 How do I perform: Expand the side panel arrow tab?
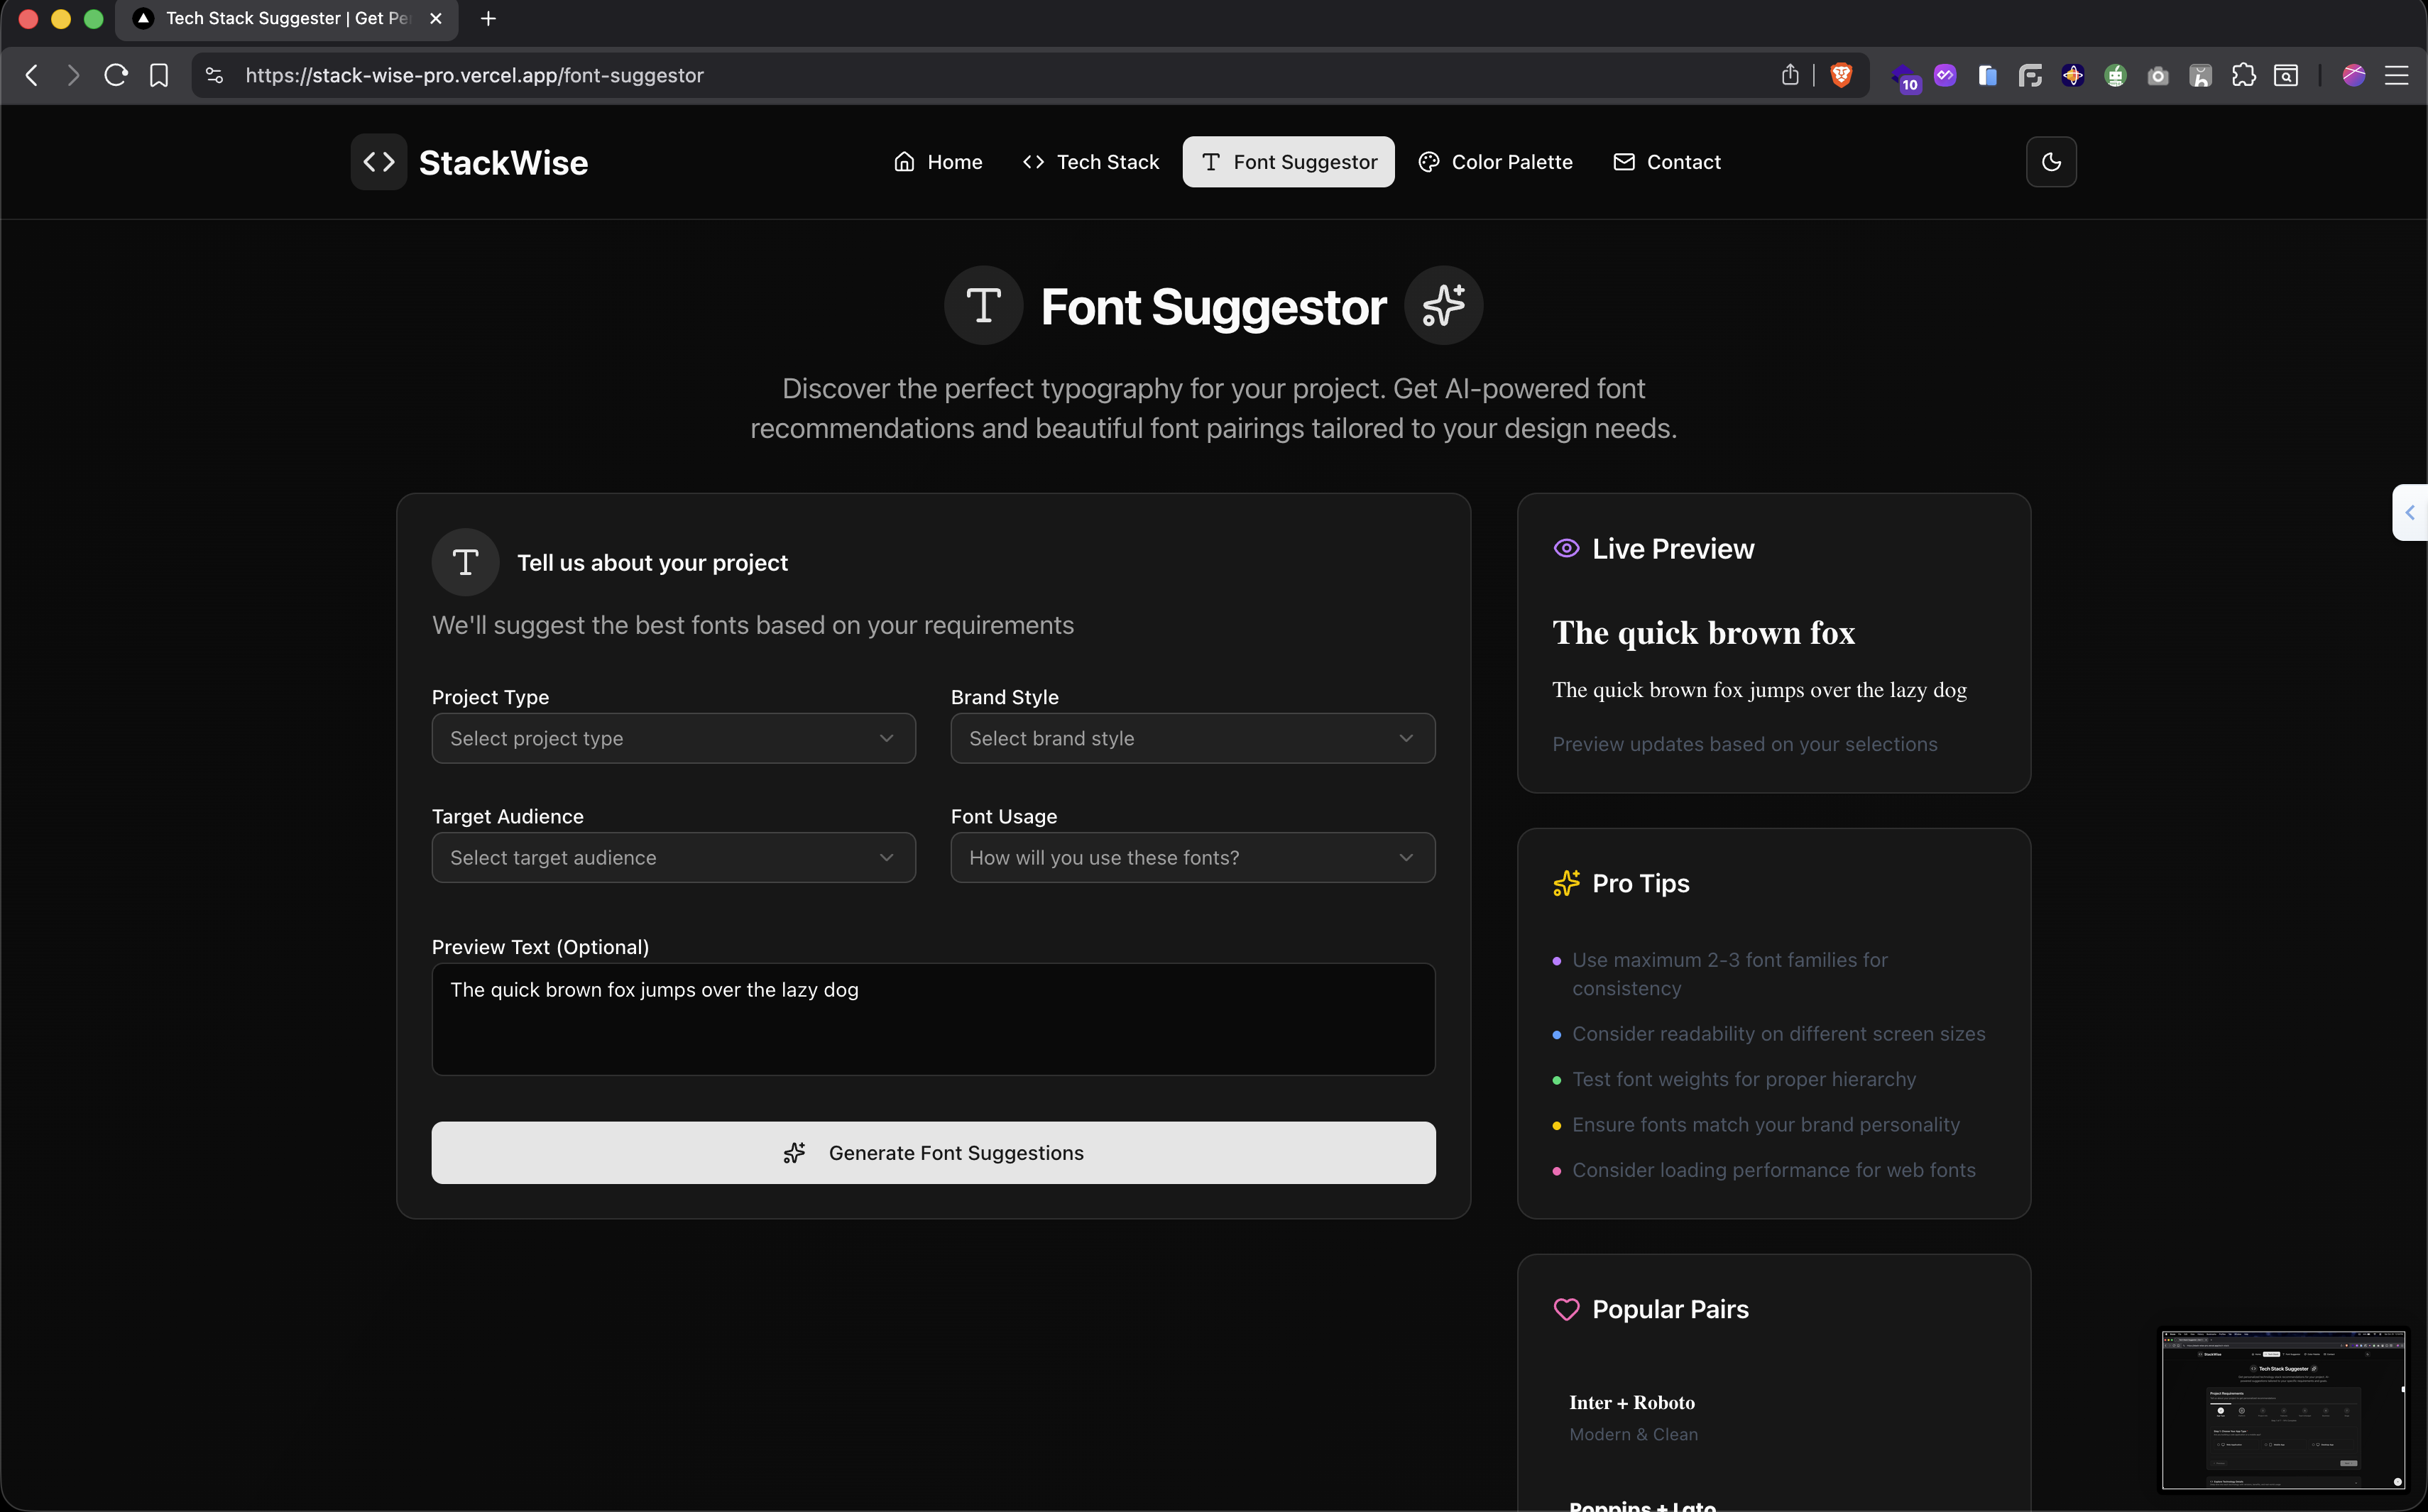pos(2410,512)
